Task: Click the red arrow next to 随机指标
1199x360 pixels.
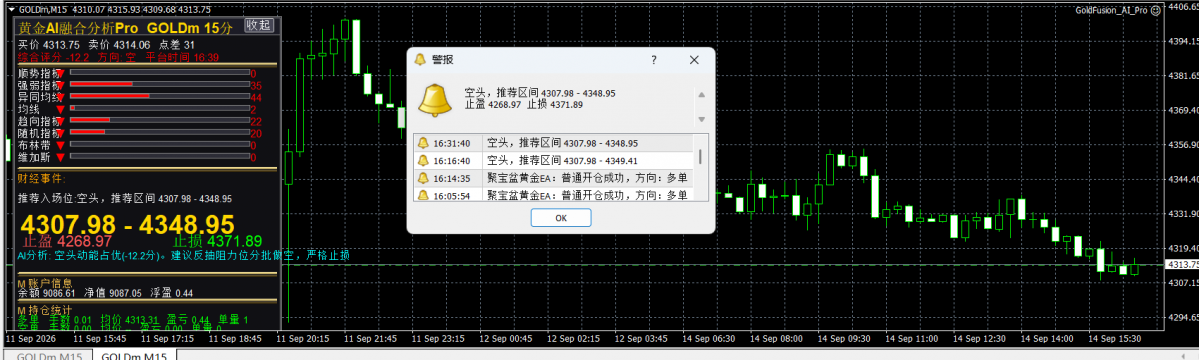Action: 60,133
